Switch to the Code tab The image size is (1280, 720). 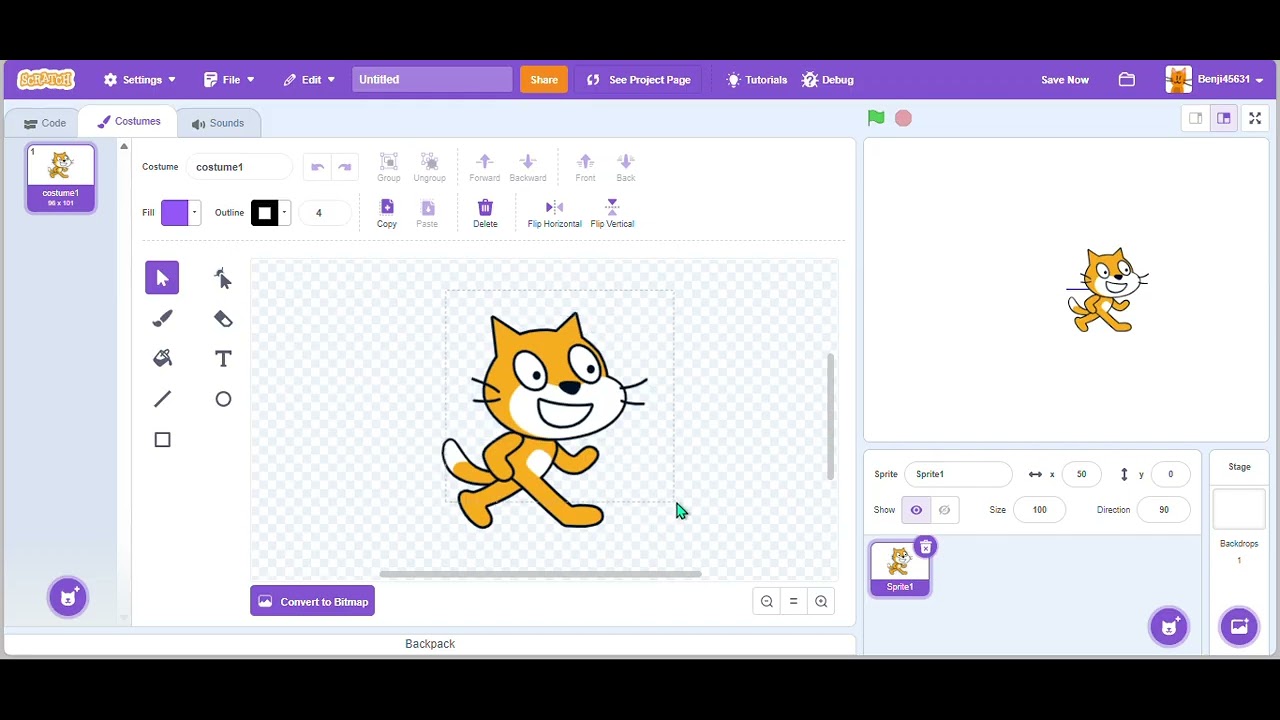click(x=45, y=123)
